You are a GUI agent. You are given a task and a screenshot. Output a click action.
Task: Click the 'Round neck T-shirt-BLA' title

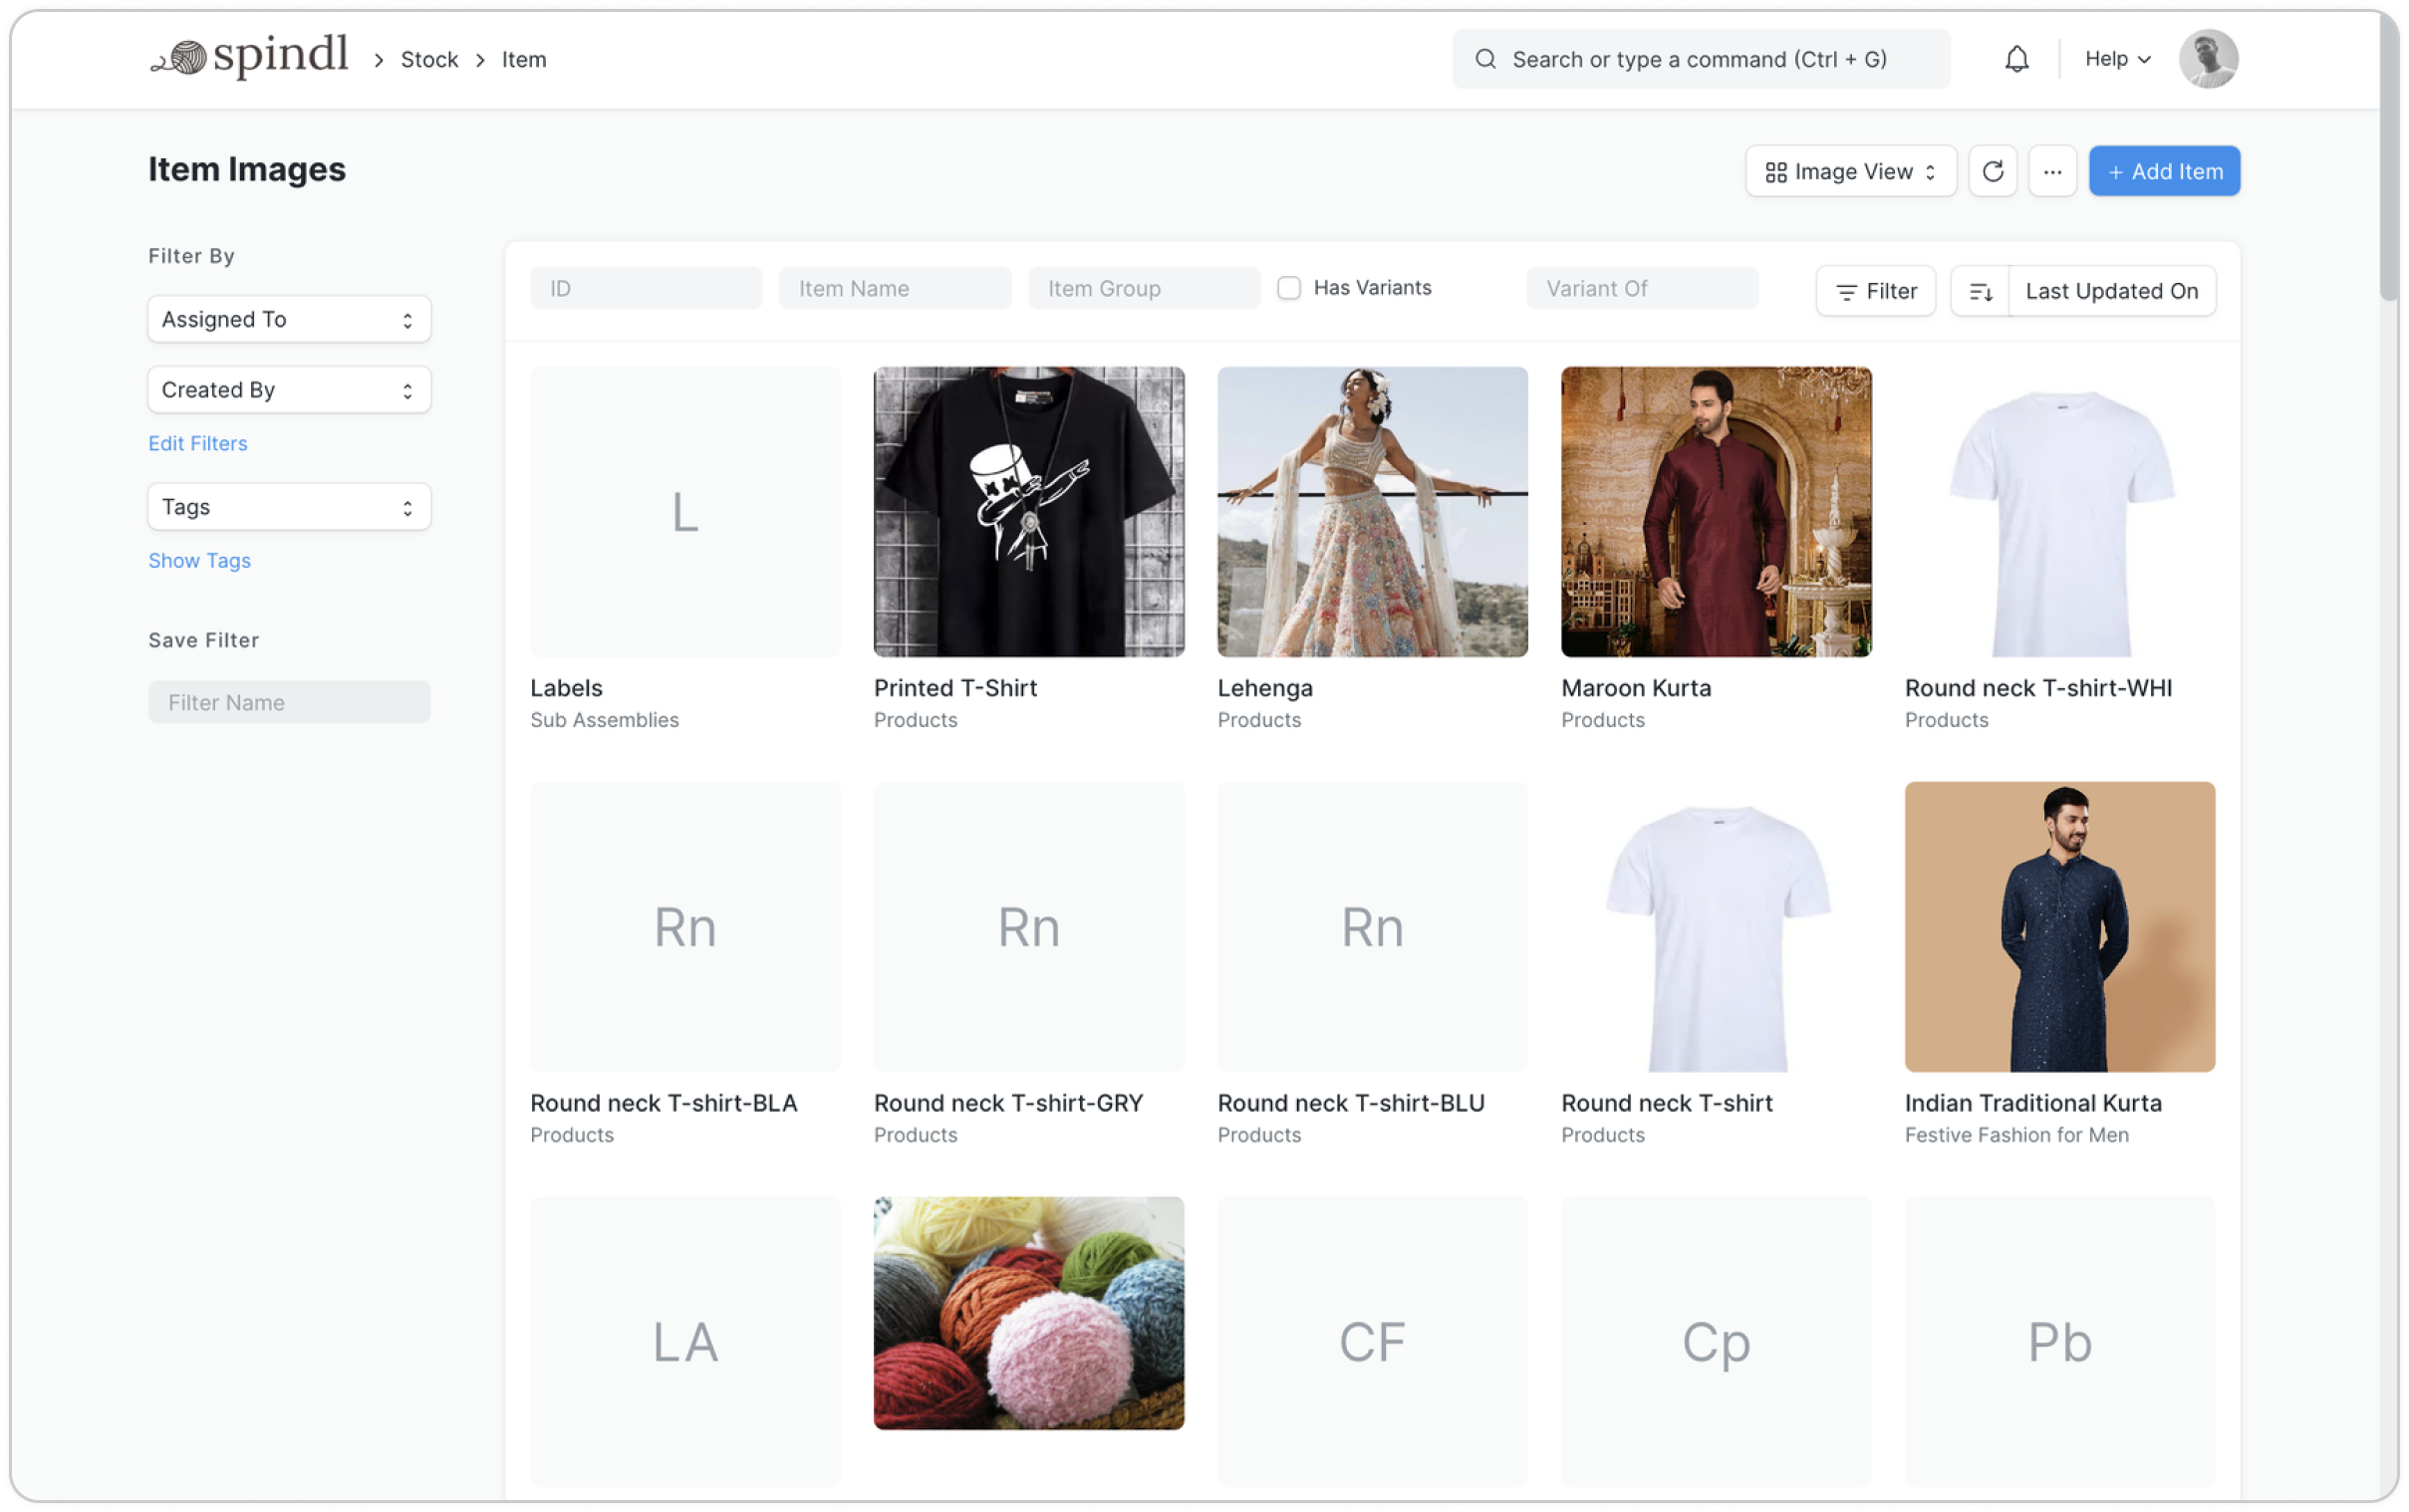(664, 1103)
